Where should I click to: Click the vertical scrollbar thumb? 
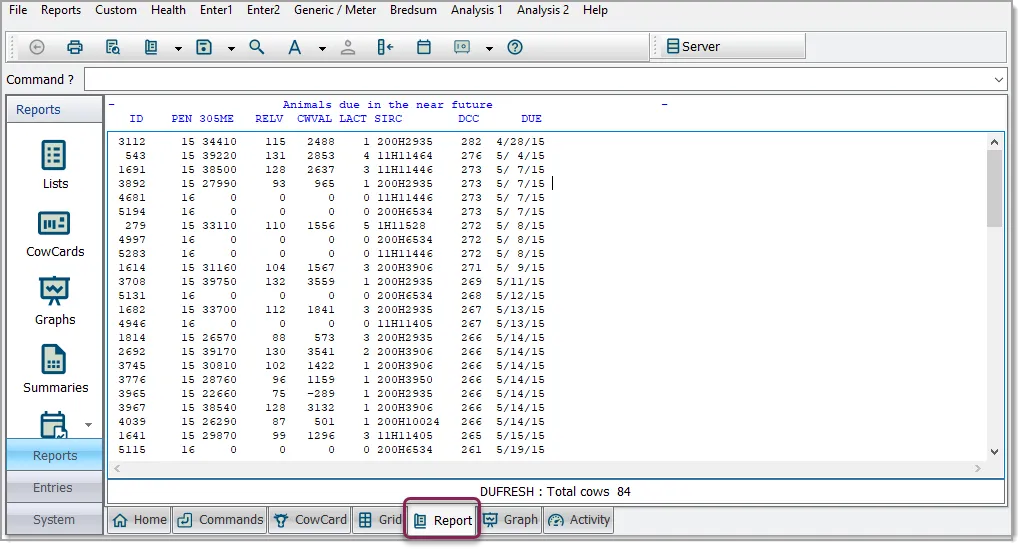pyautogui.click(x=994, y=188)
